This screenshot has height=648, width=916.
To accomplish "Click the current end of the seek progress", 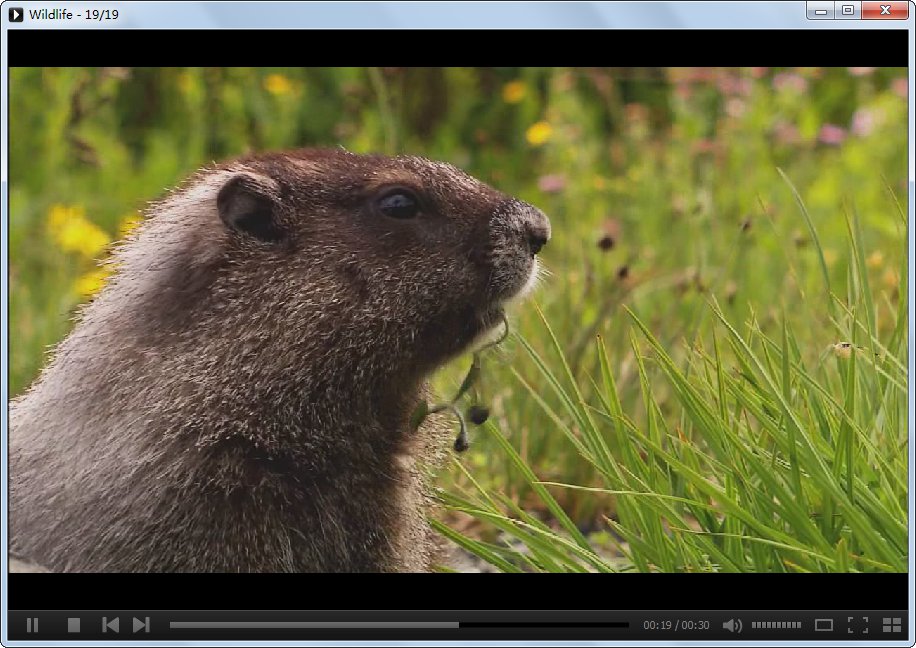I will [458, 625].
